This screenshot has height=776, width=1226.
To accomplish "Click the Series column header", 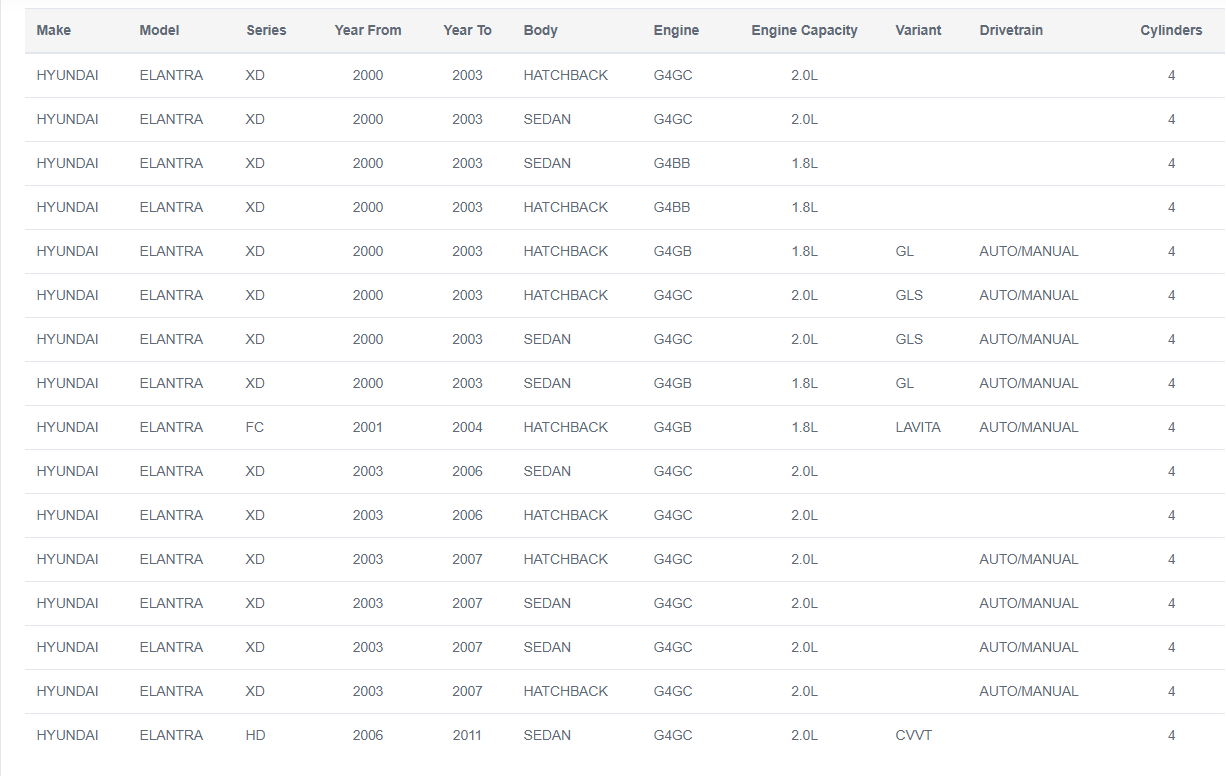I will [266, 30].
